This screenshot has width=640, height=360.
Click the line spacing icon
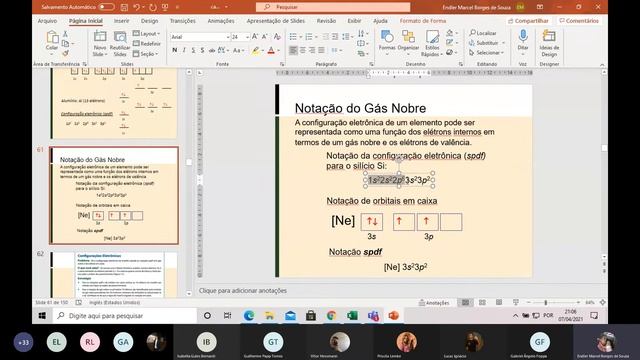[347, 37]
